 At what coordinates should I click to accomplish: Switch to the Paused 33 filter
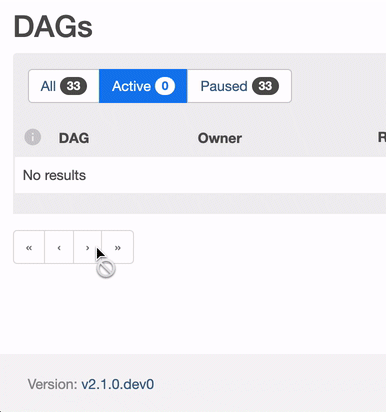click(239, 86)
